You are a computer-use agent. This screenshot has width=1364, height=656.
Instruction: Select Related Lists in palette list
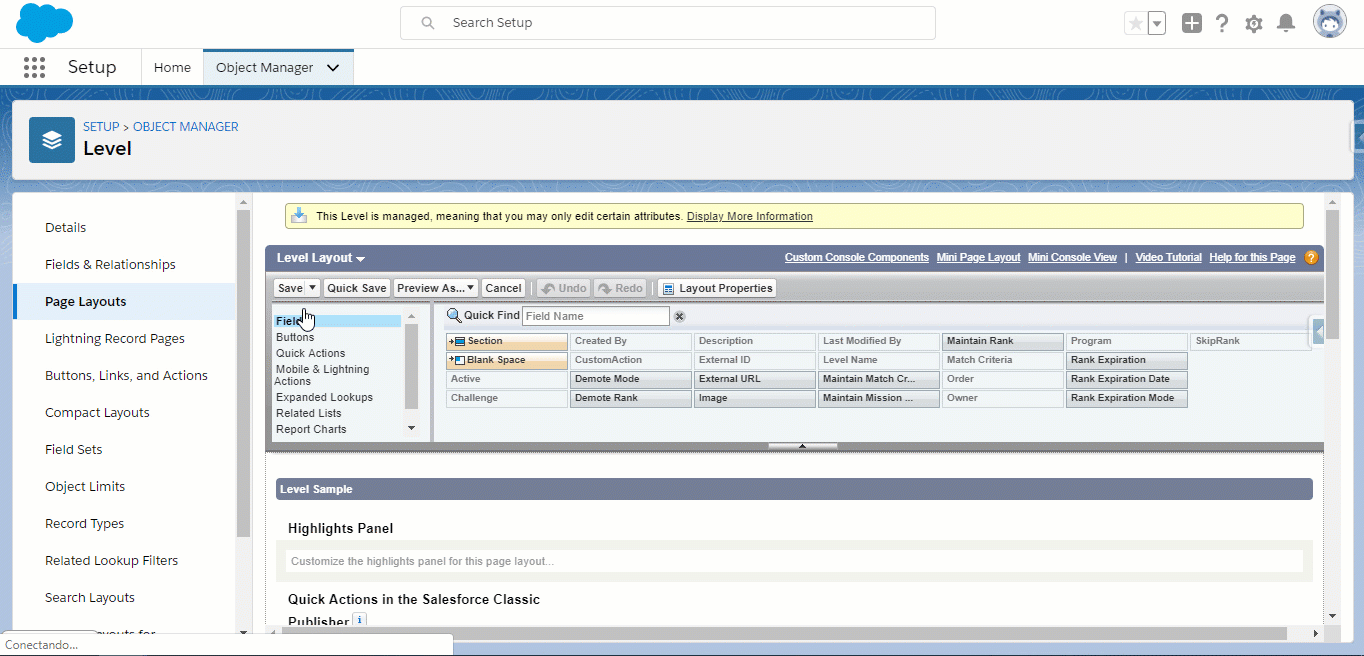tap(309, 413)
